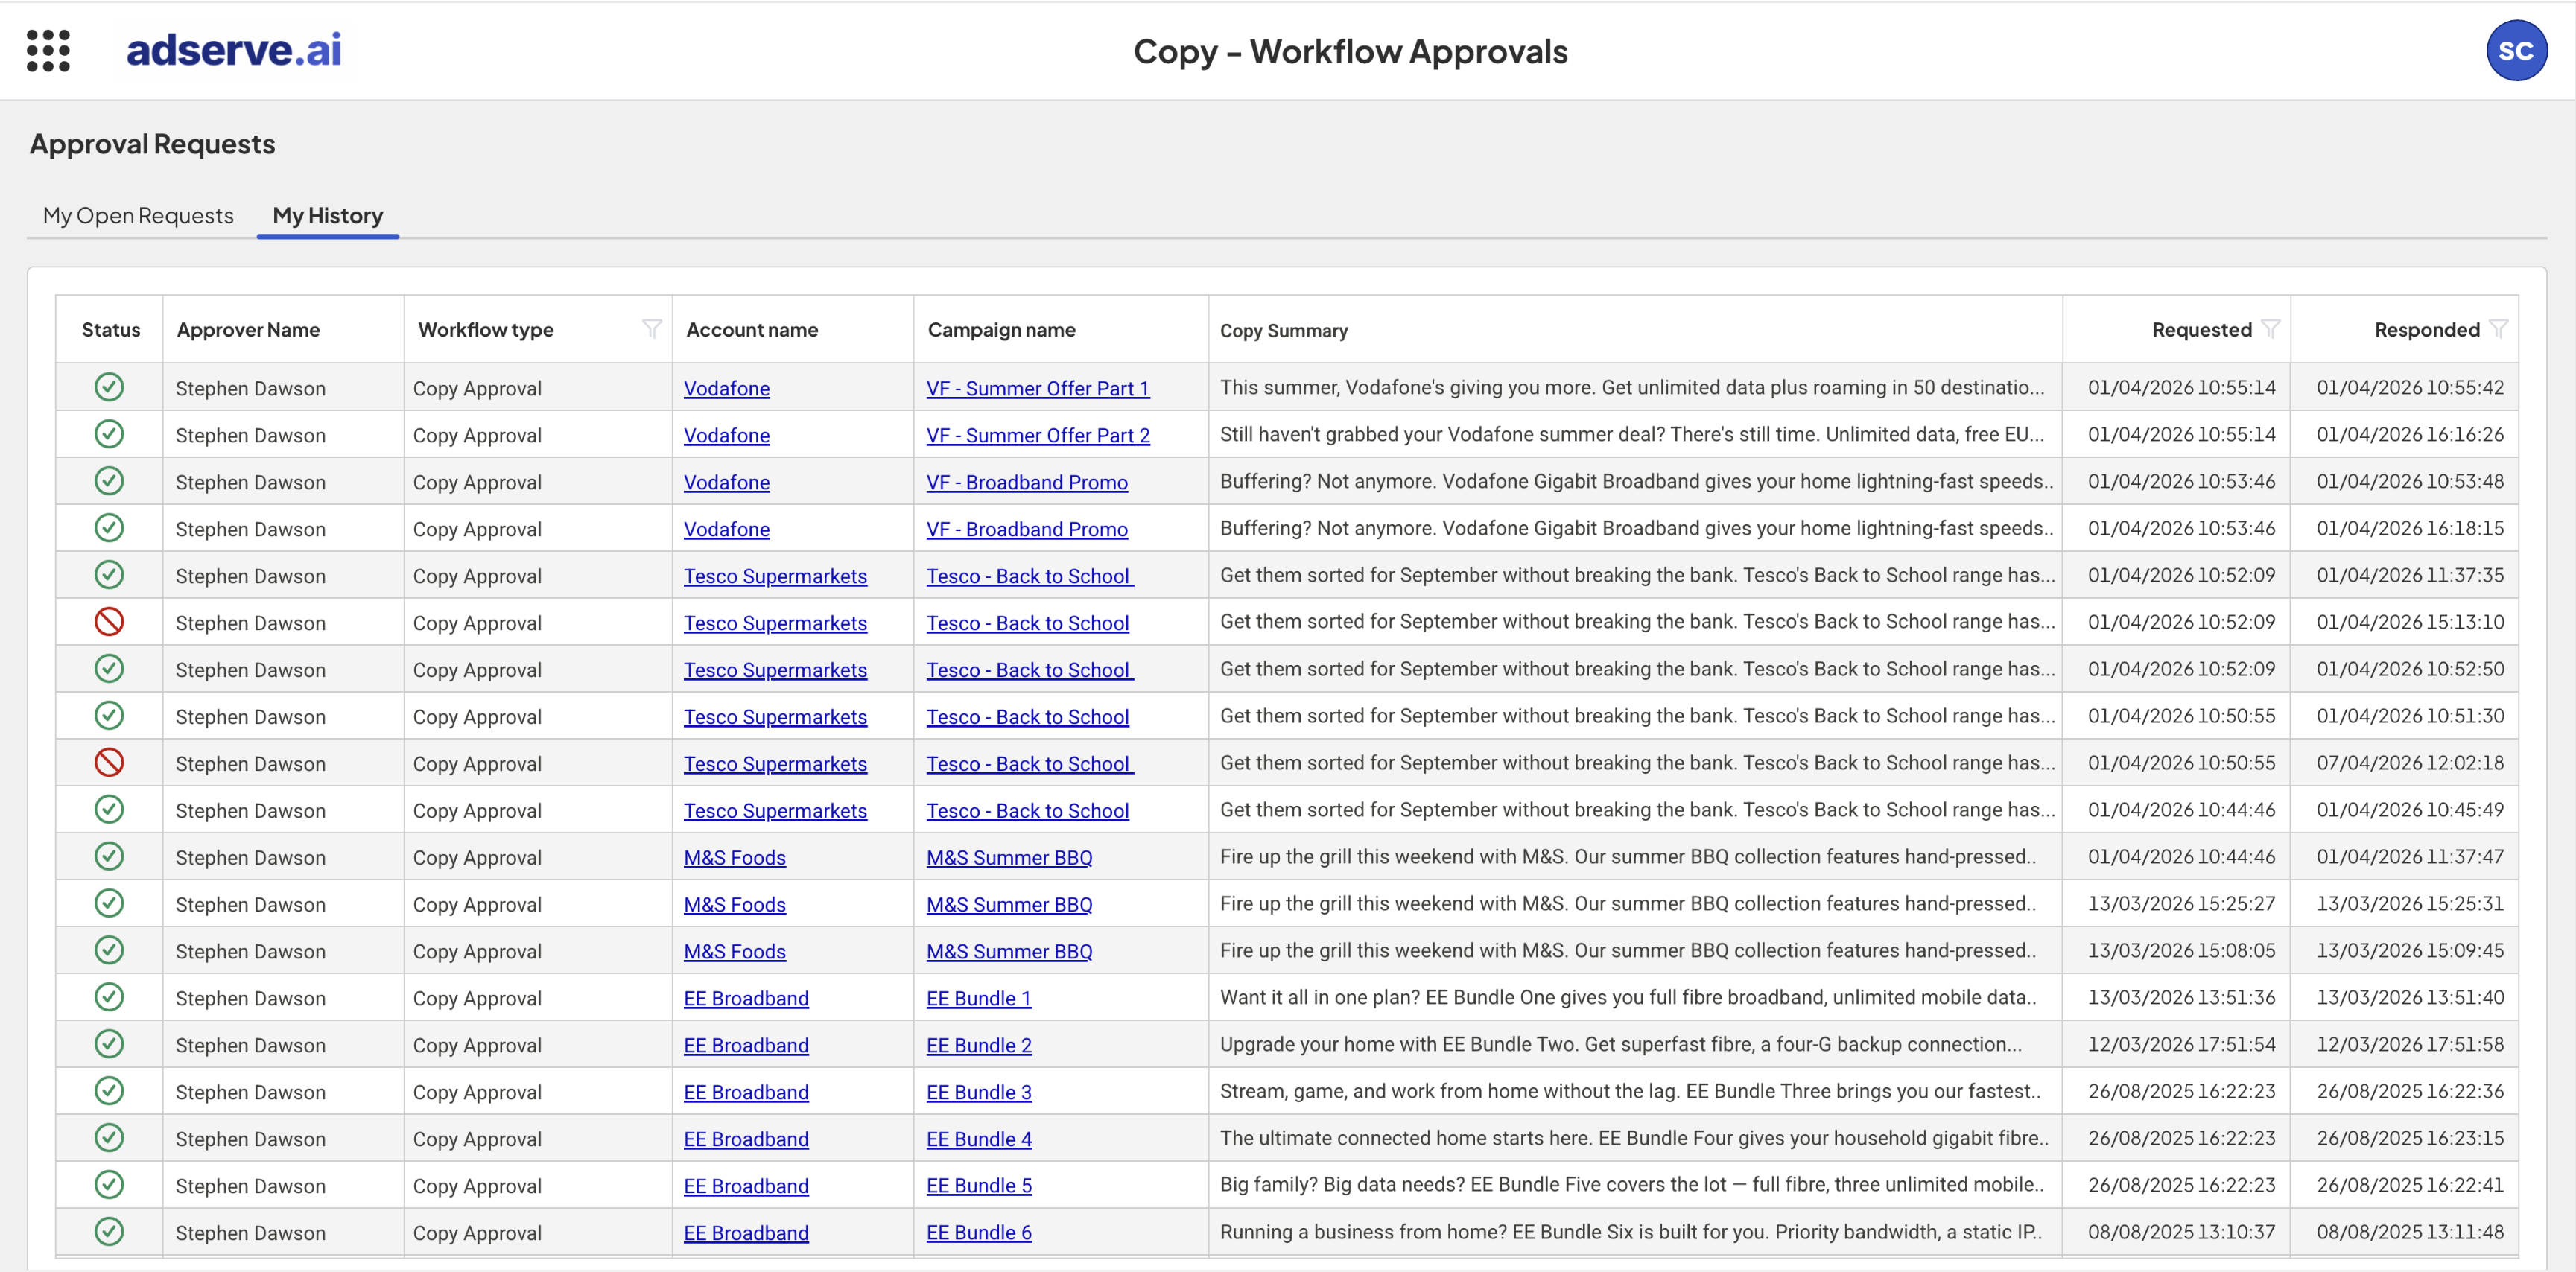
Task: Open the app launcher grid icon
Action: click(48, 50)
